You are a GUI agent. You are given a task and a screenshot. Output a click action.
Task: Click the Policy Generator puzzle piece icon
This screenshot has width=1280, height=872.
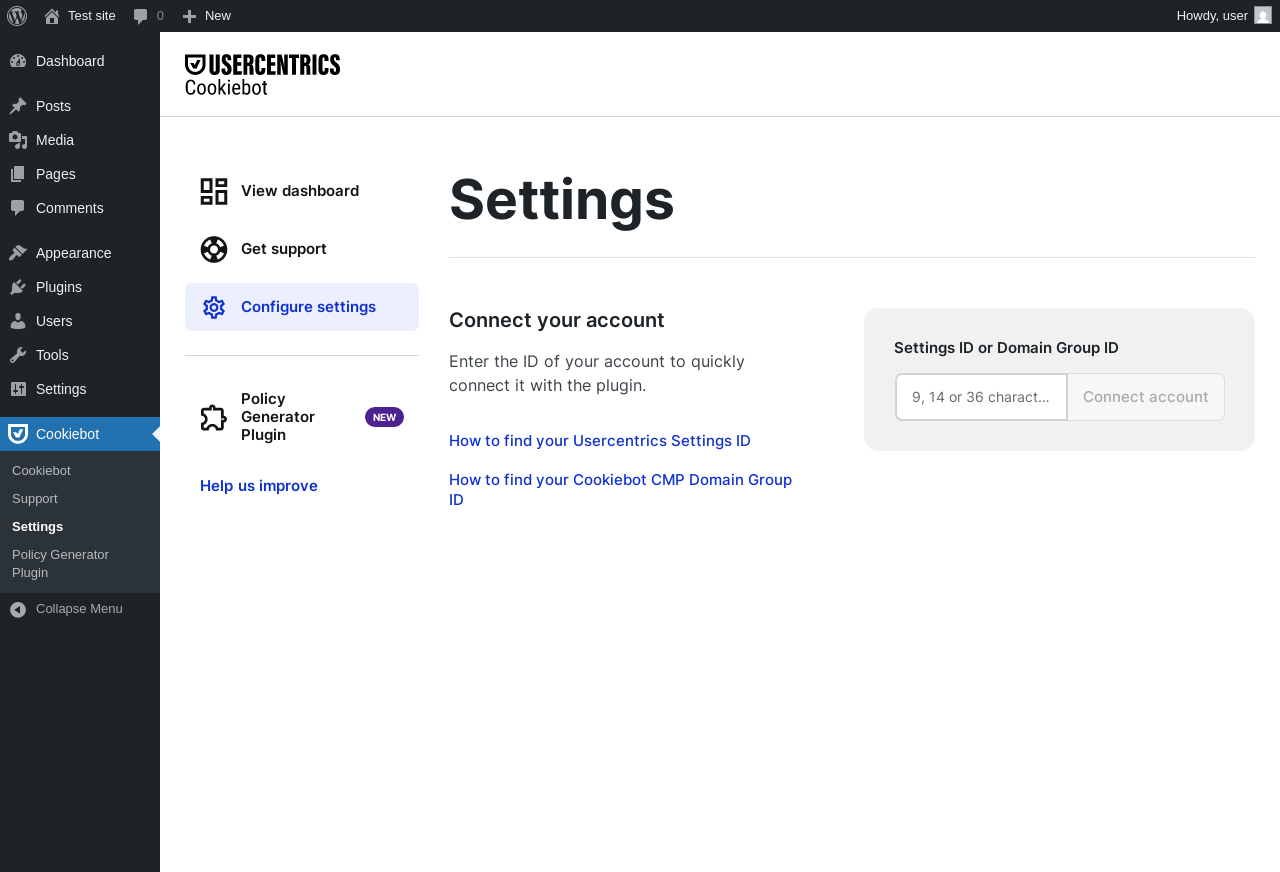tap(214, 417)
